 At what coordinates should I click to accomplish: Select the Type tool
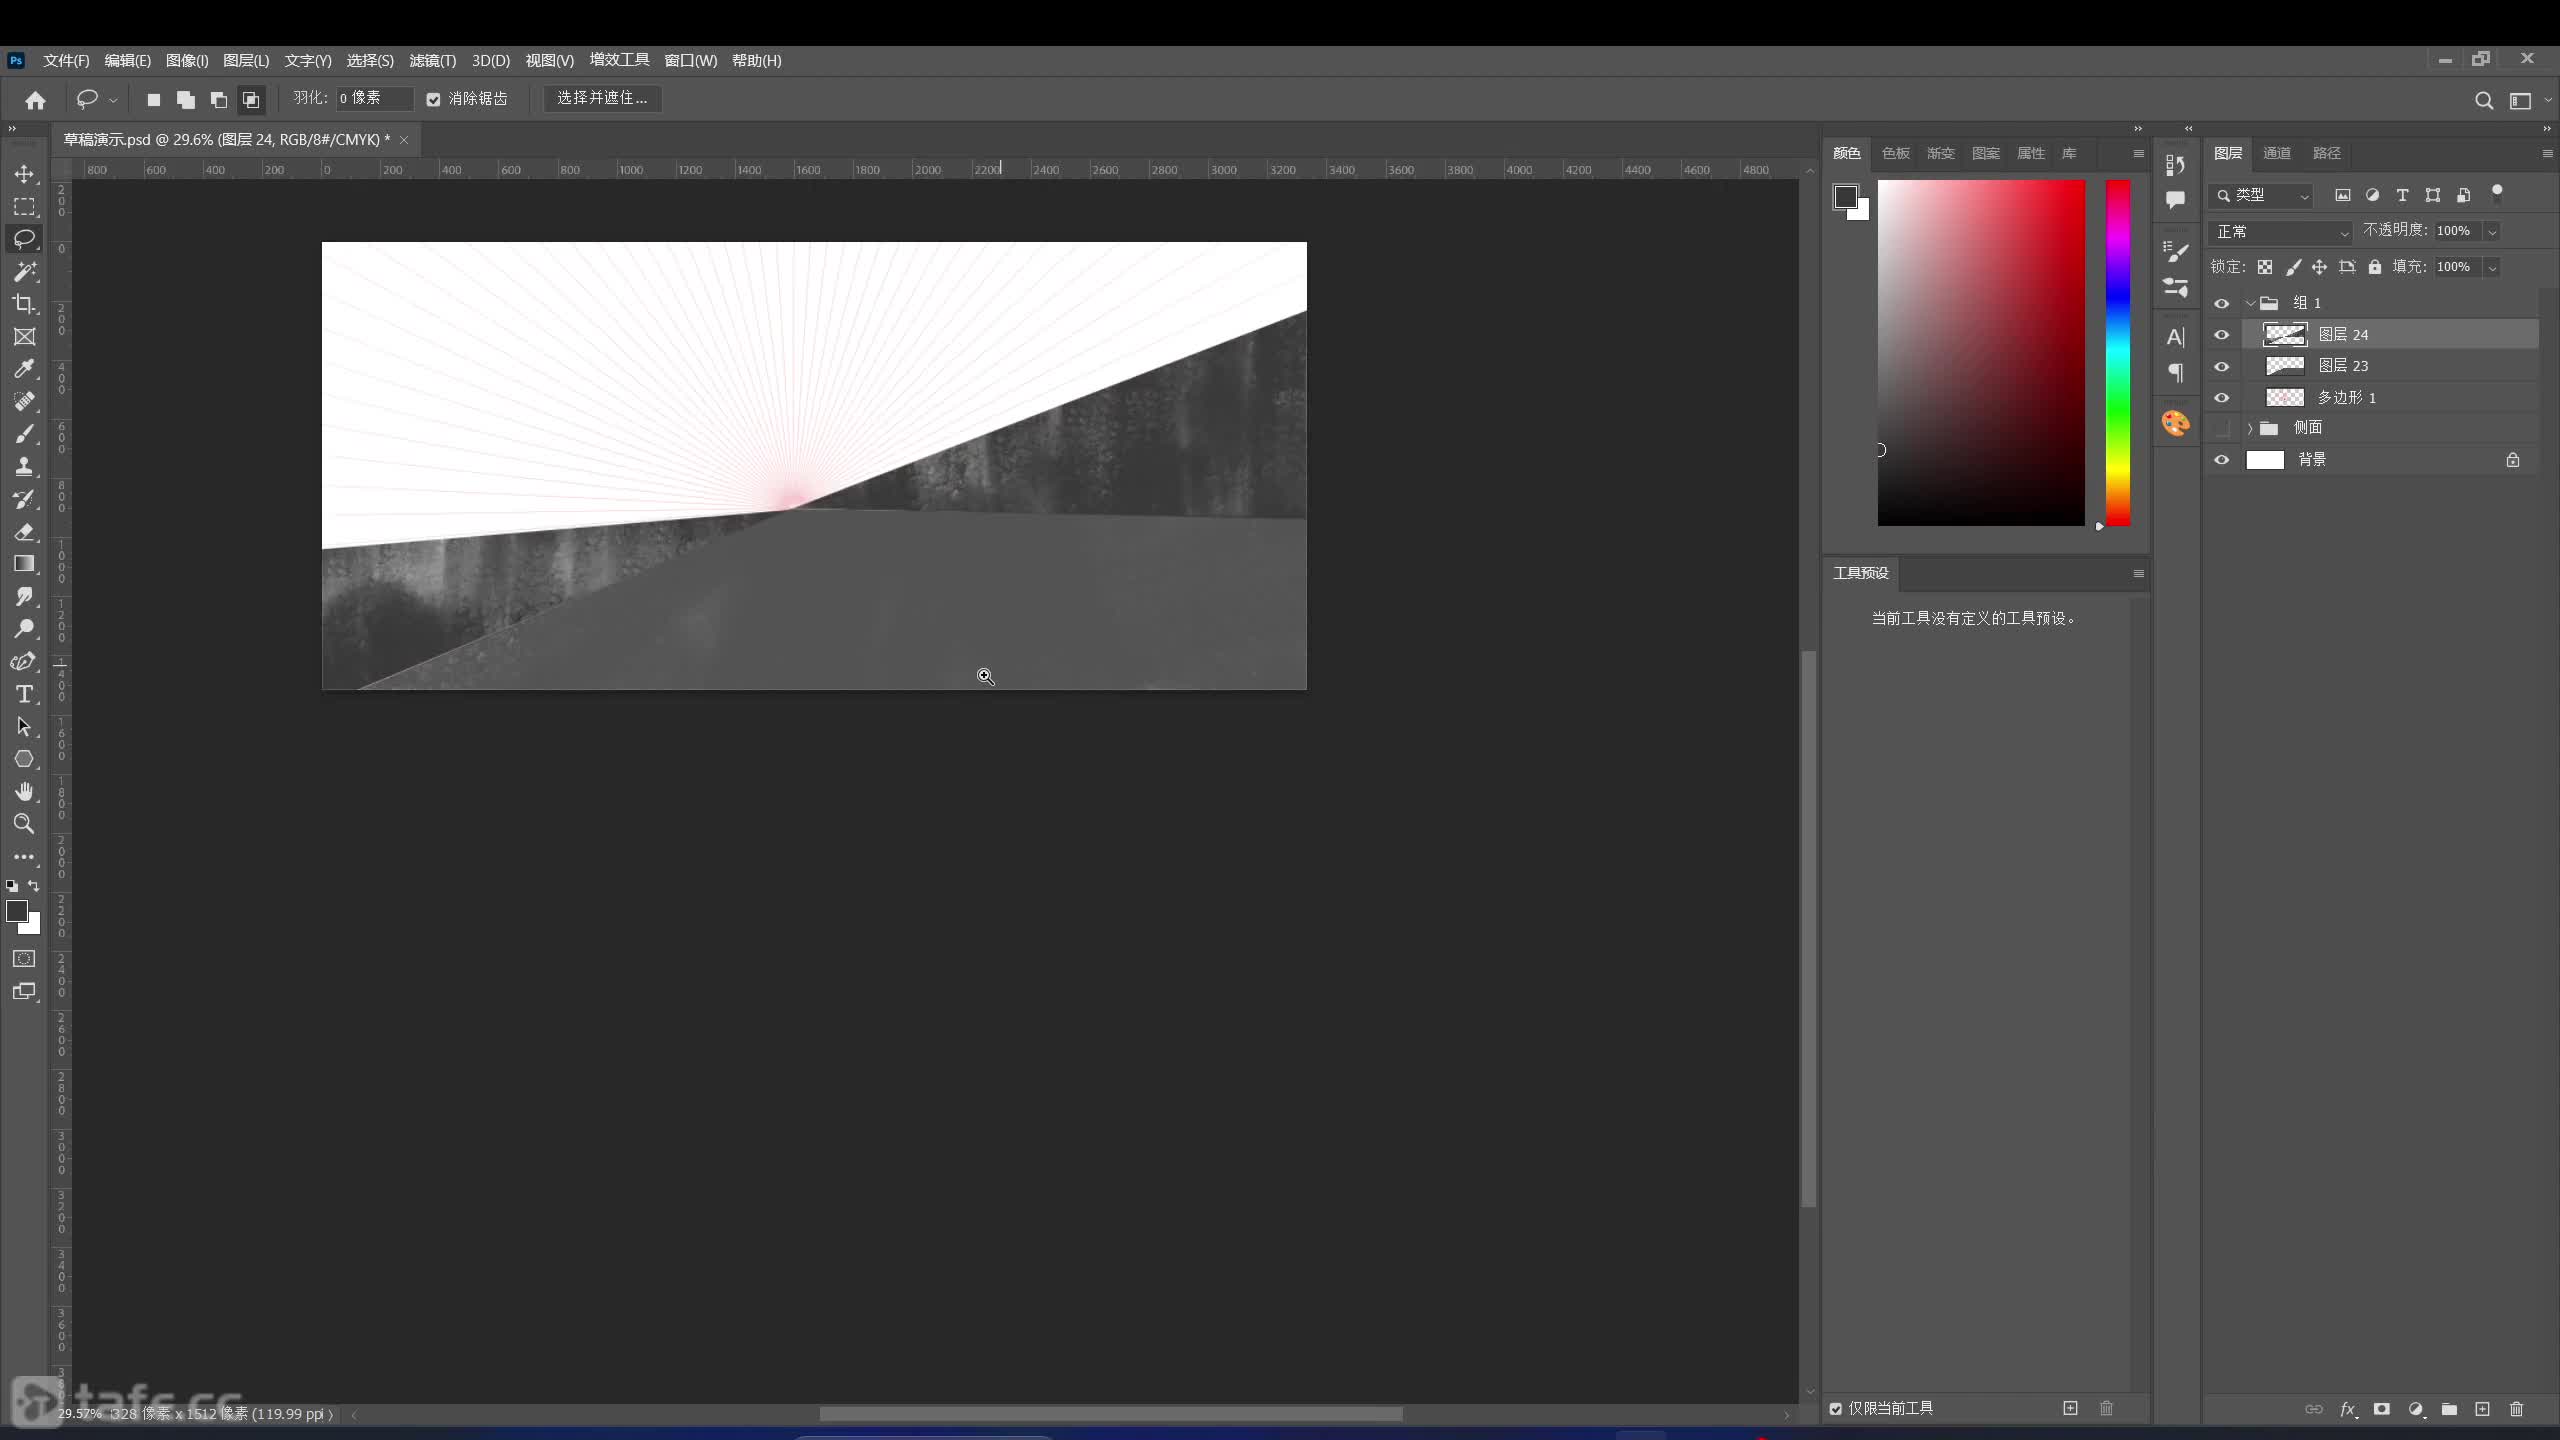click(x=24, y=694)
